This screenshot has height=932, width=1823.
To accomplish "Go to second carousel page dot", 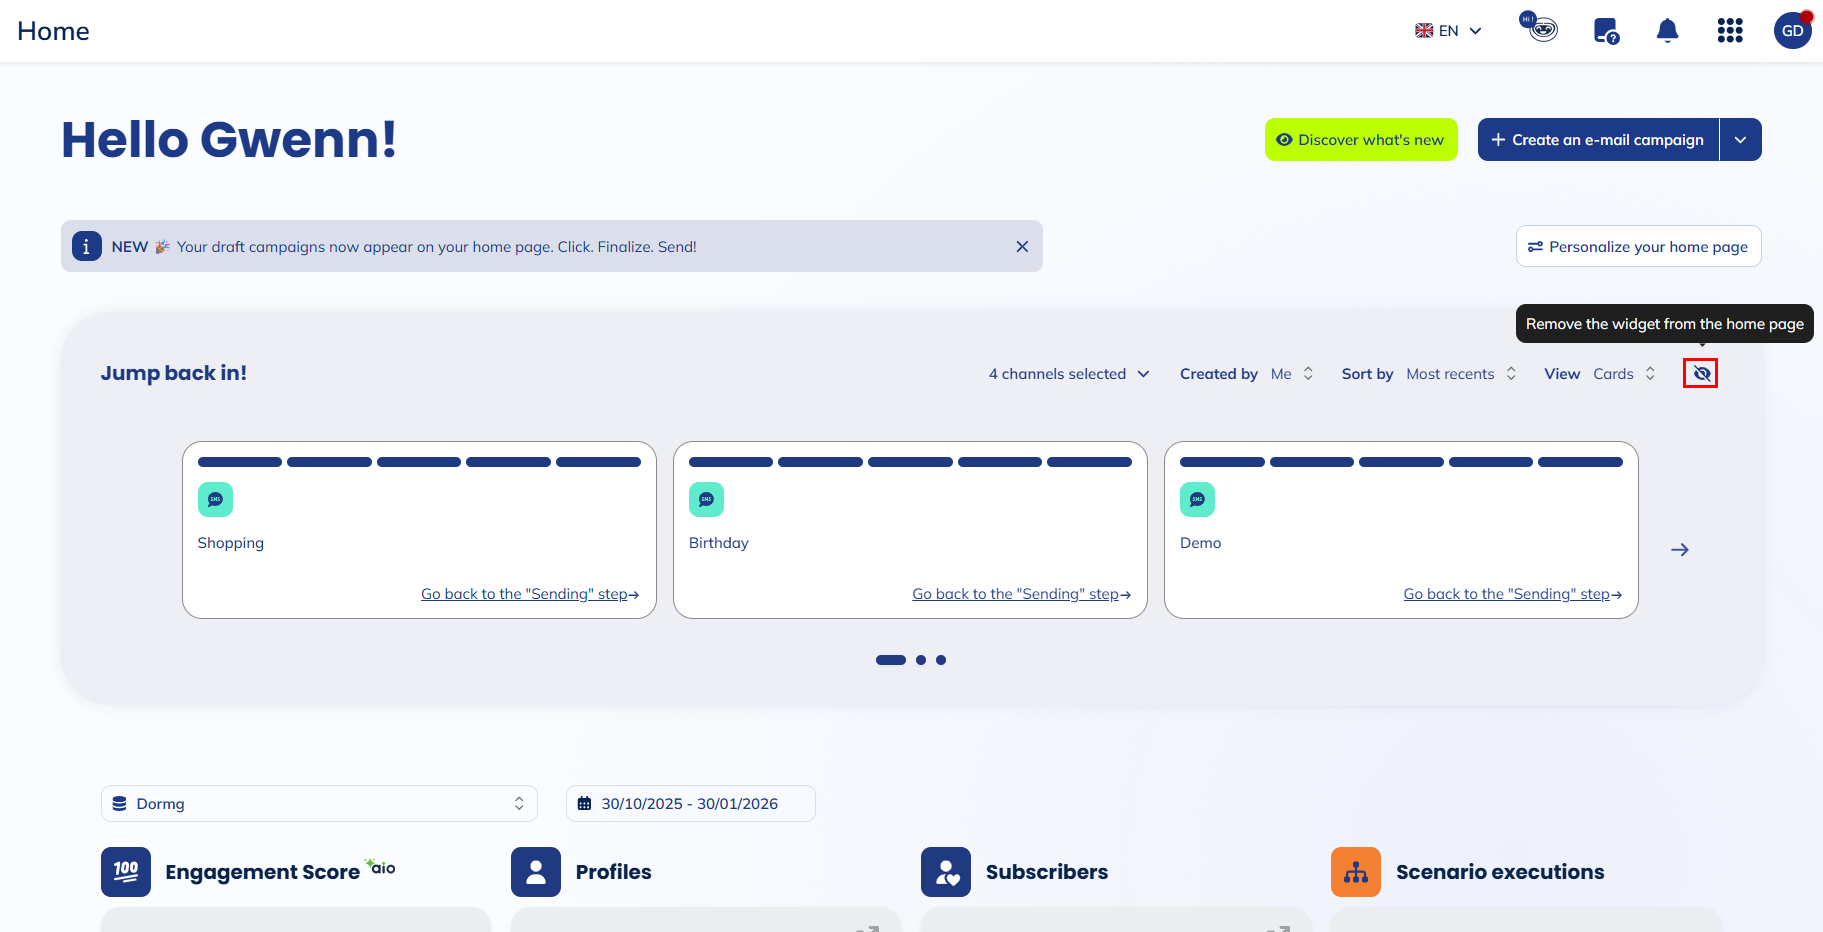I will point(921,660).
